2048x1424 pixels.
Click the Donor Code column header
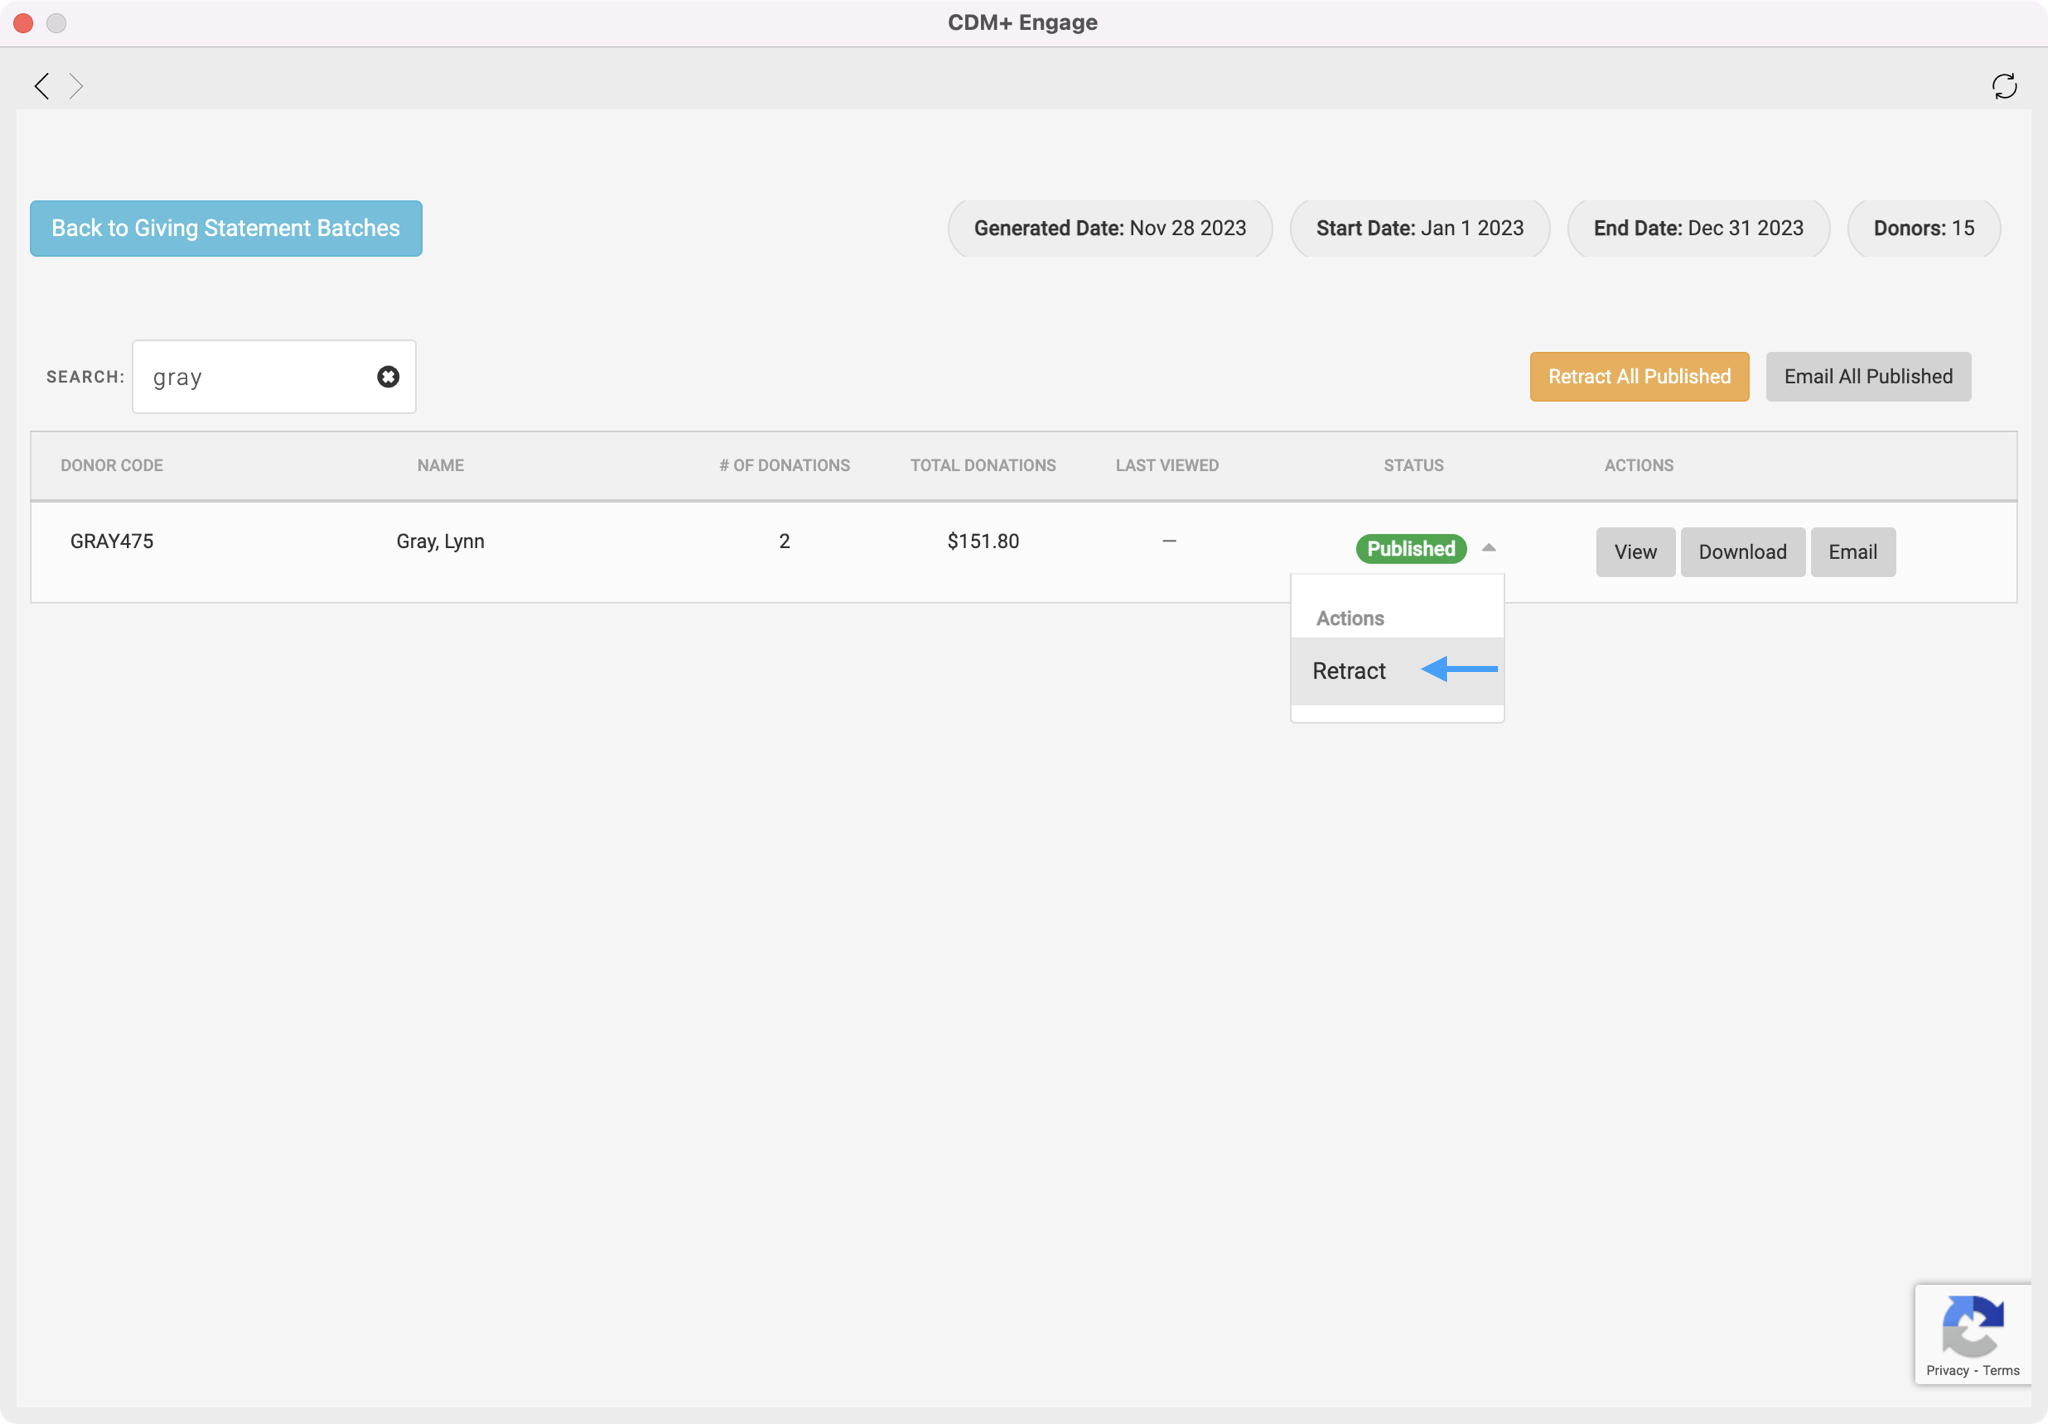tap(111, 465)
